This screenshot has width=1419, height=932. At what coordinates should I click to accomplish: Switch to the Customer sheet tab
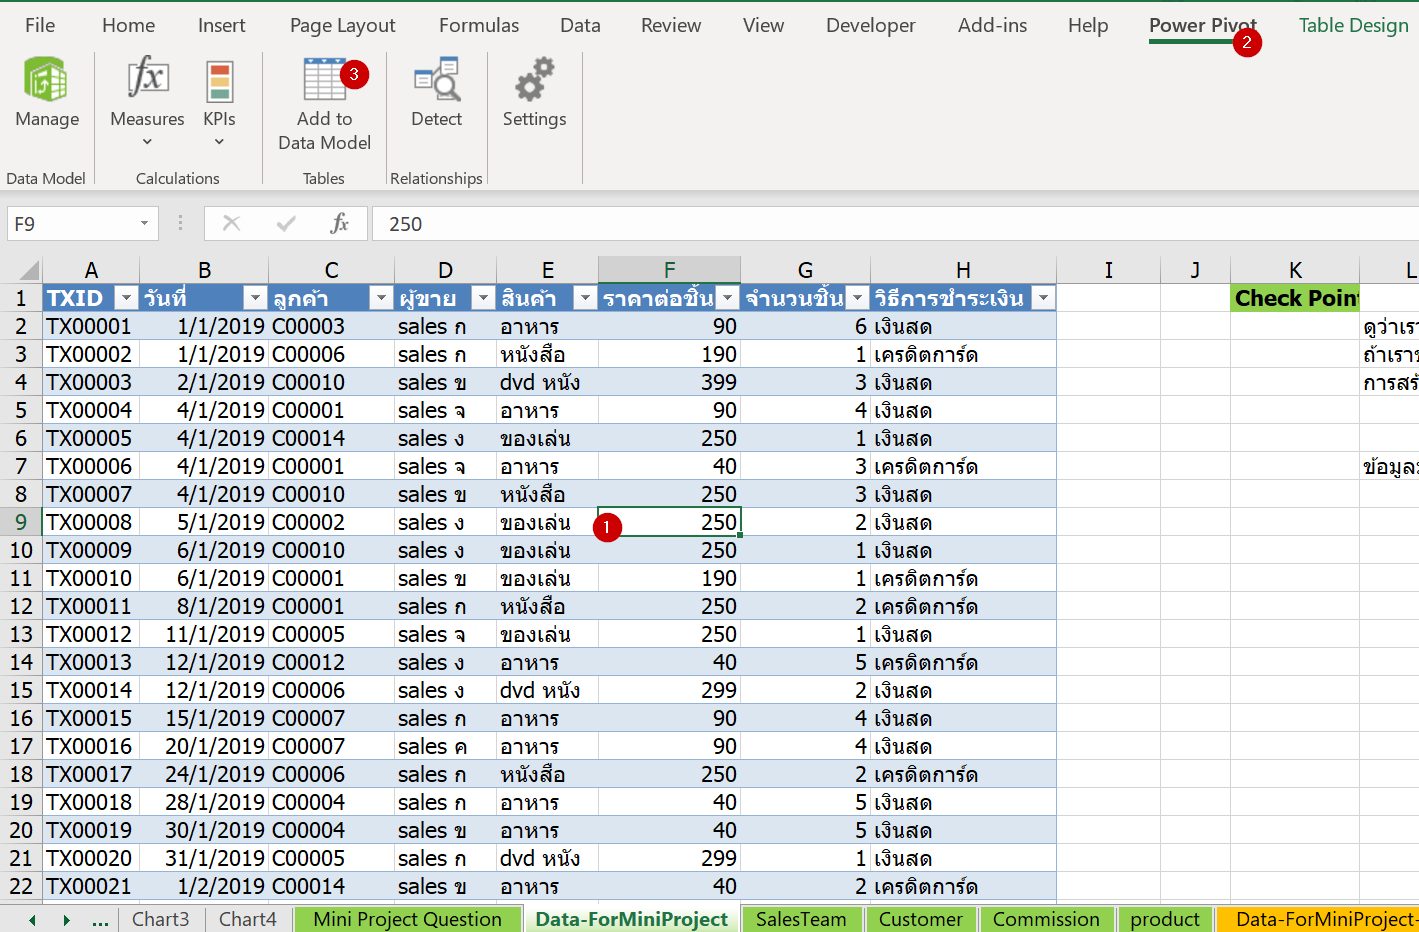(x=921, y=918)
